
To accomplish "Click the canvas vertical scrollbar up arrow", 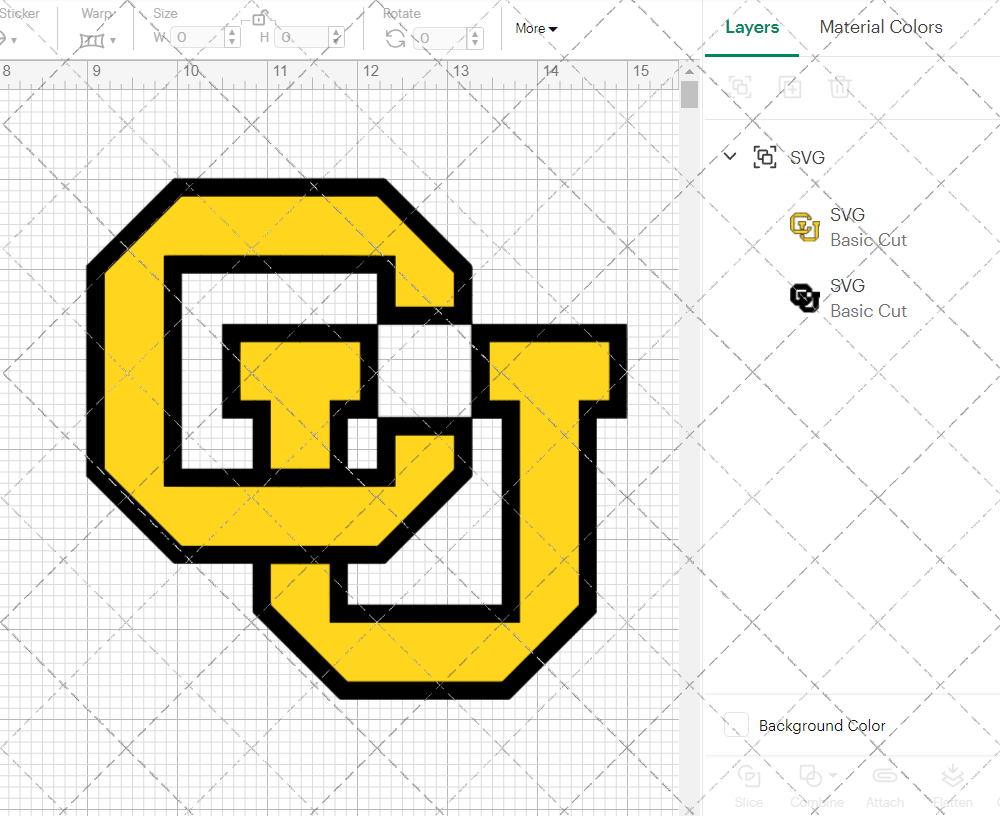I will (x=689, y=70).
